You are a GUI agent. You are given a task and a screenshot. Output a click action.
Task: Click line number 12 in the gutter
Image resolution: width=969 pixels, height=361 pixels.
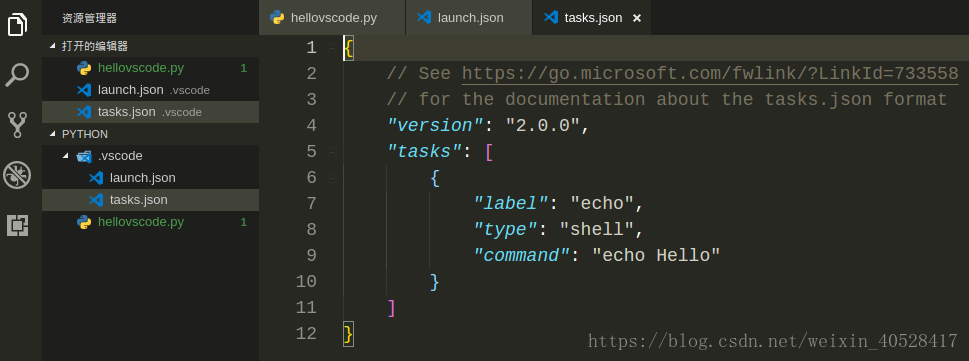coord(307,334)
